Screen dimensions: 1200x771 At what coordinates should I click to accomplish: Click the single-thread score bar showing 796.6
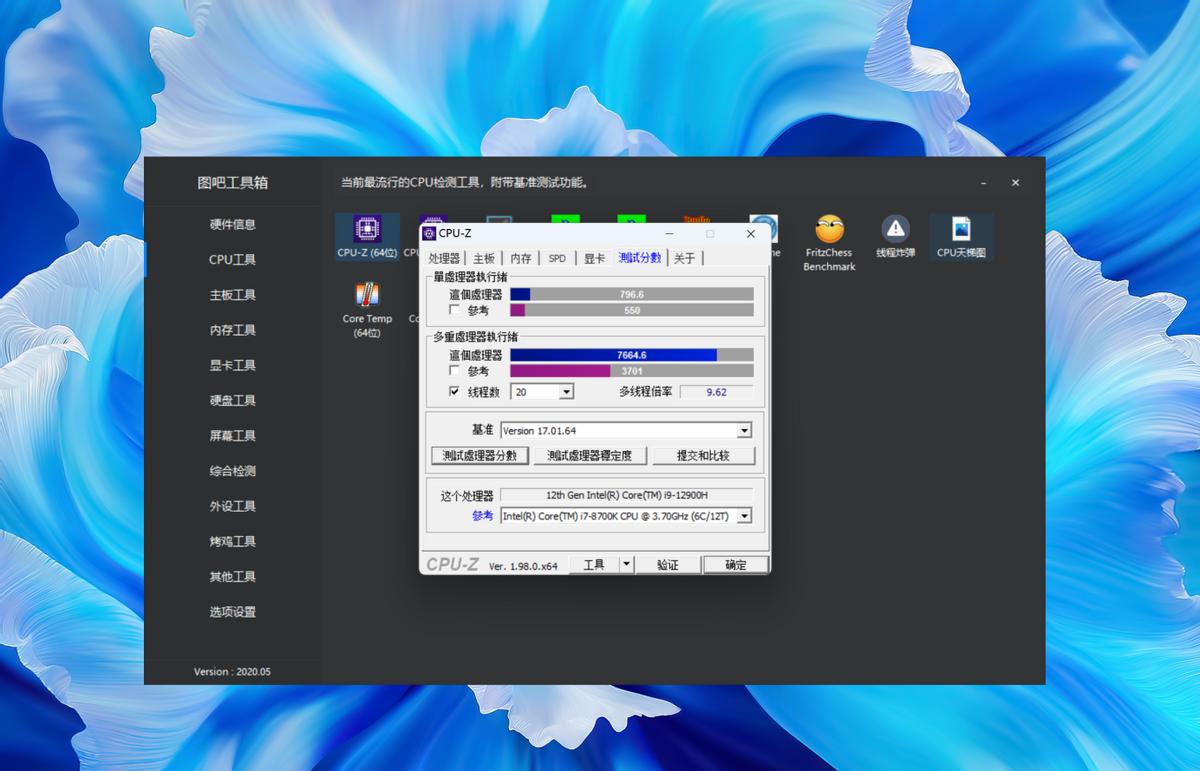pos(632,293)
